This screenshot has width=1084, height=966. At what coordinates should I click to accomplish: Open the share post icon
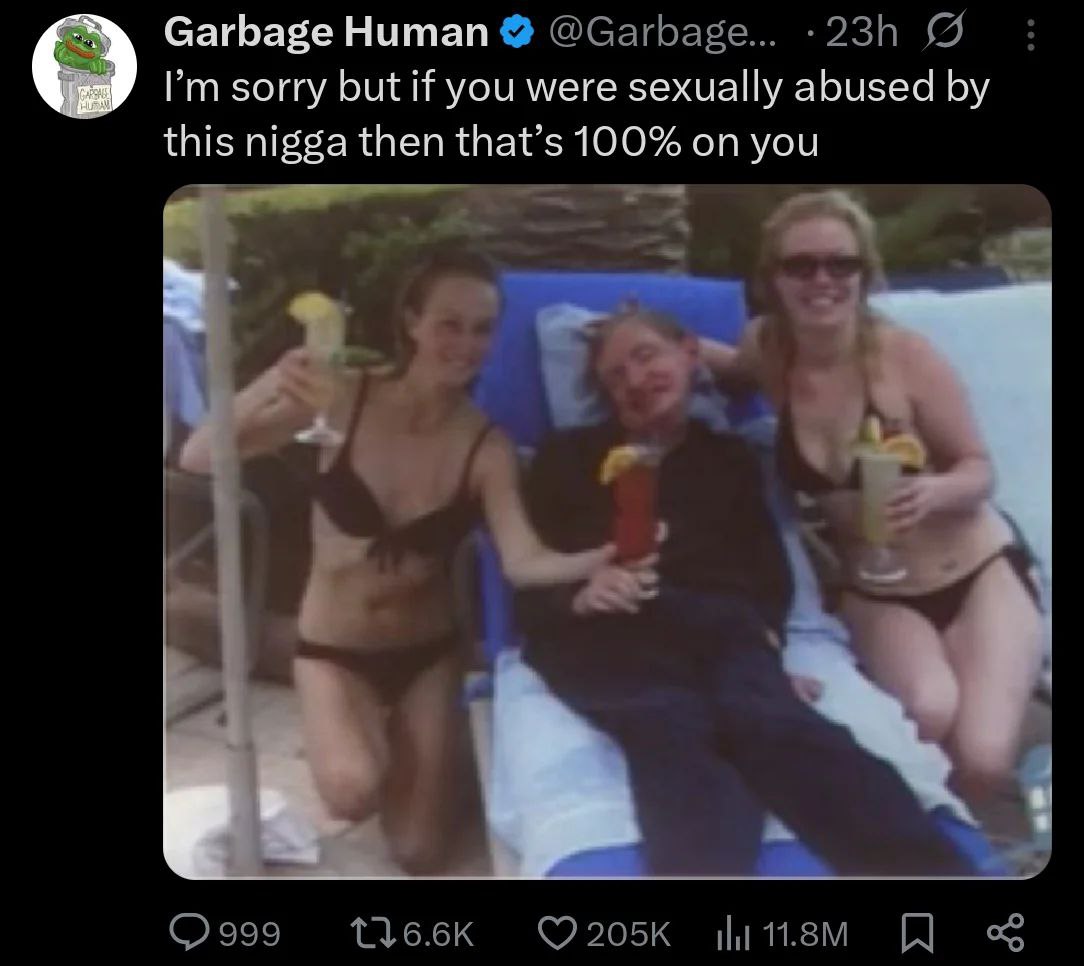[x=1005, y=933]
